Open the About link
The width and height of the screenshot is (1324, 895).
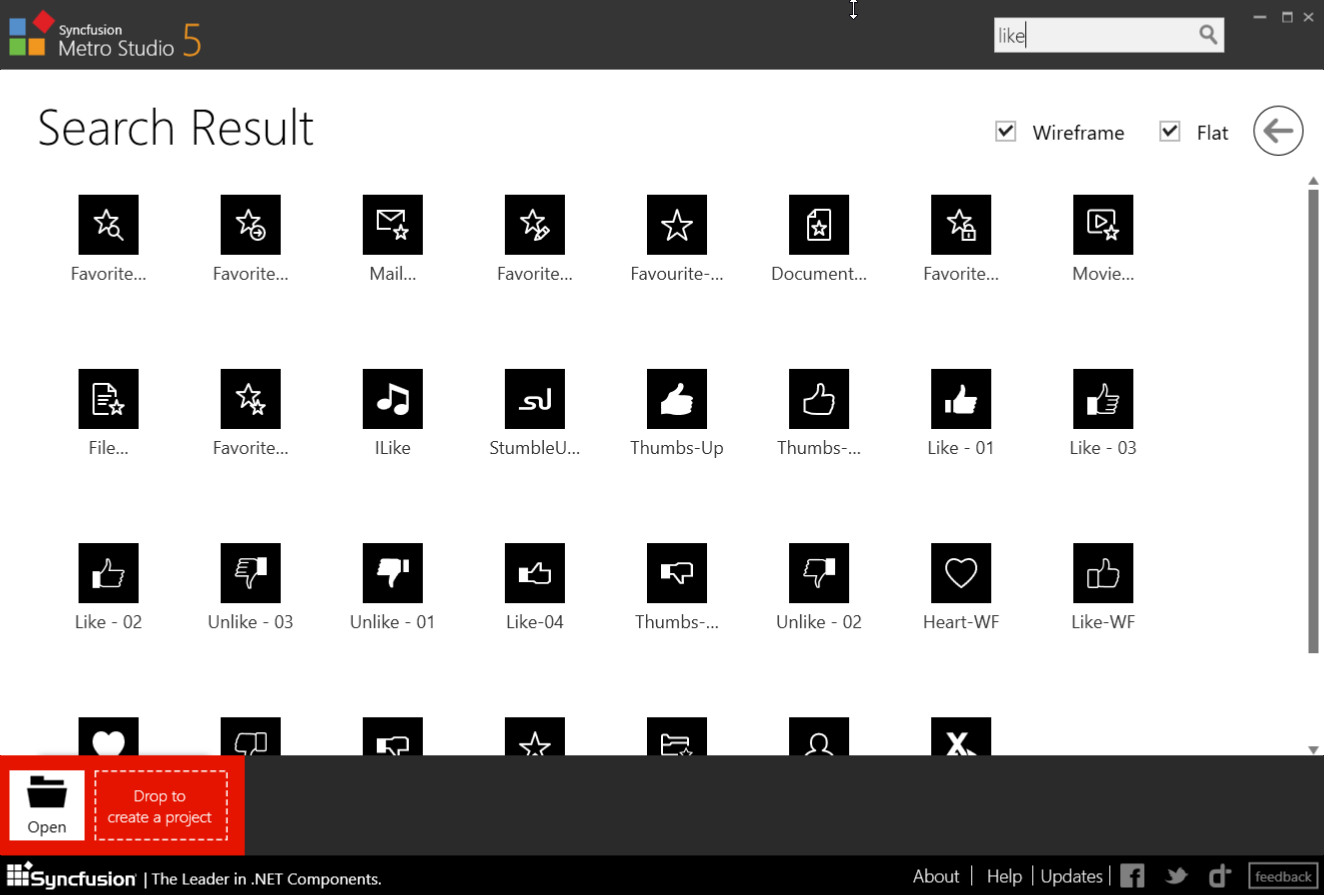point(935,876)
